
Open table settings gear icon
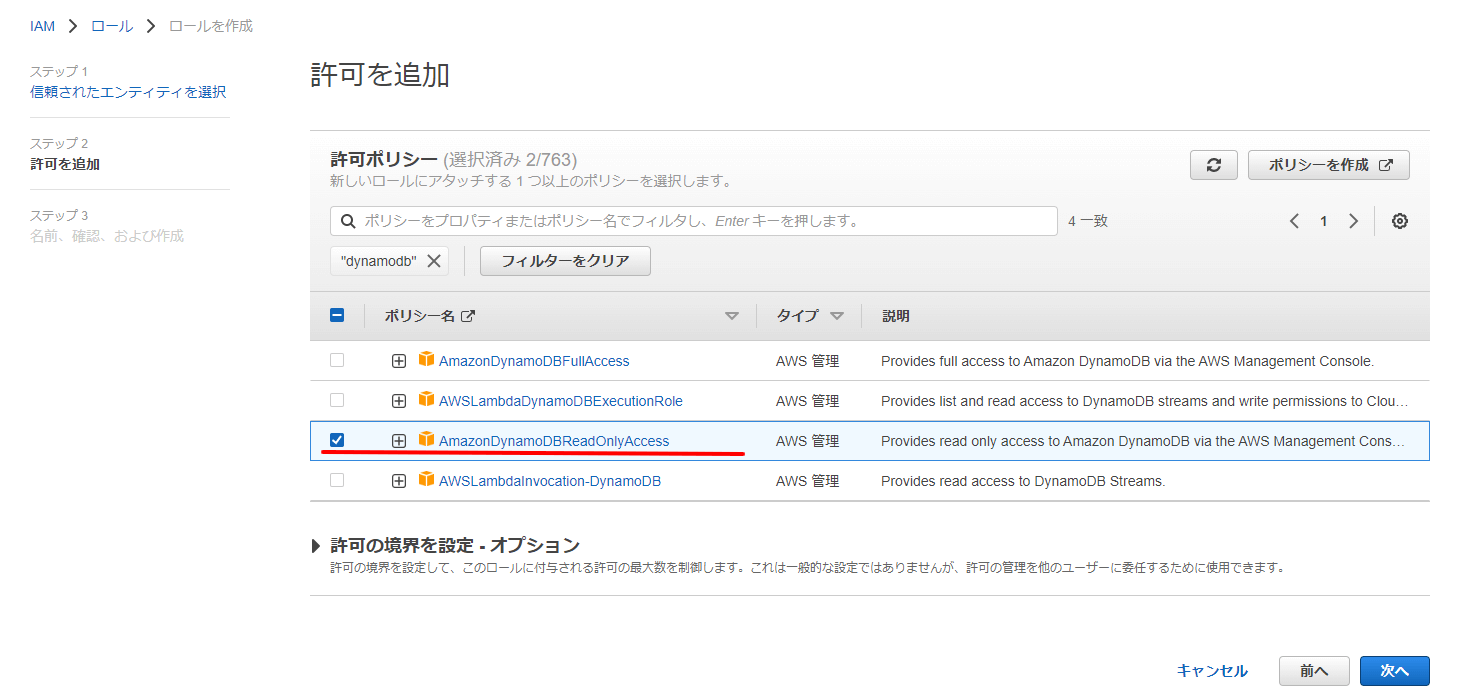coord(1399,221)
